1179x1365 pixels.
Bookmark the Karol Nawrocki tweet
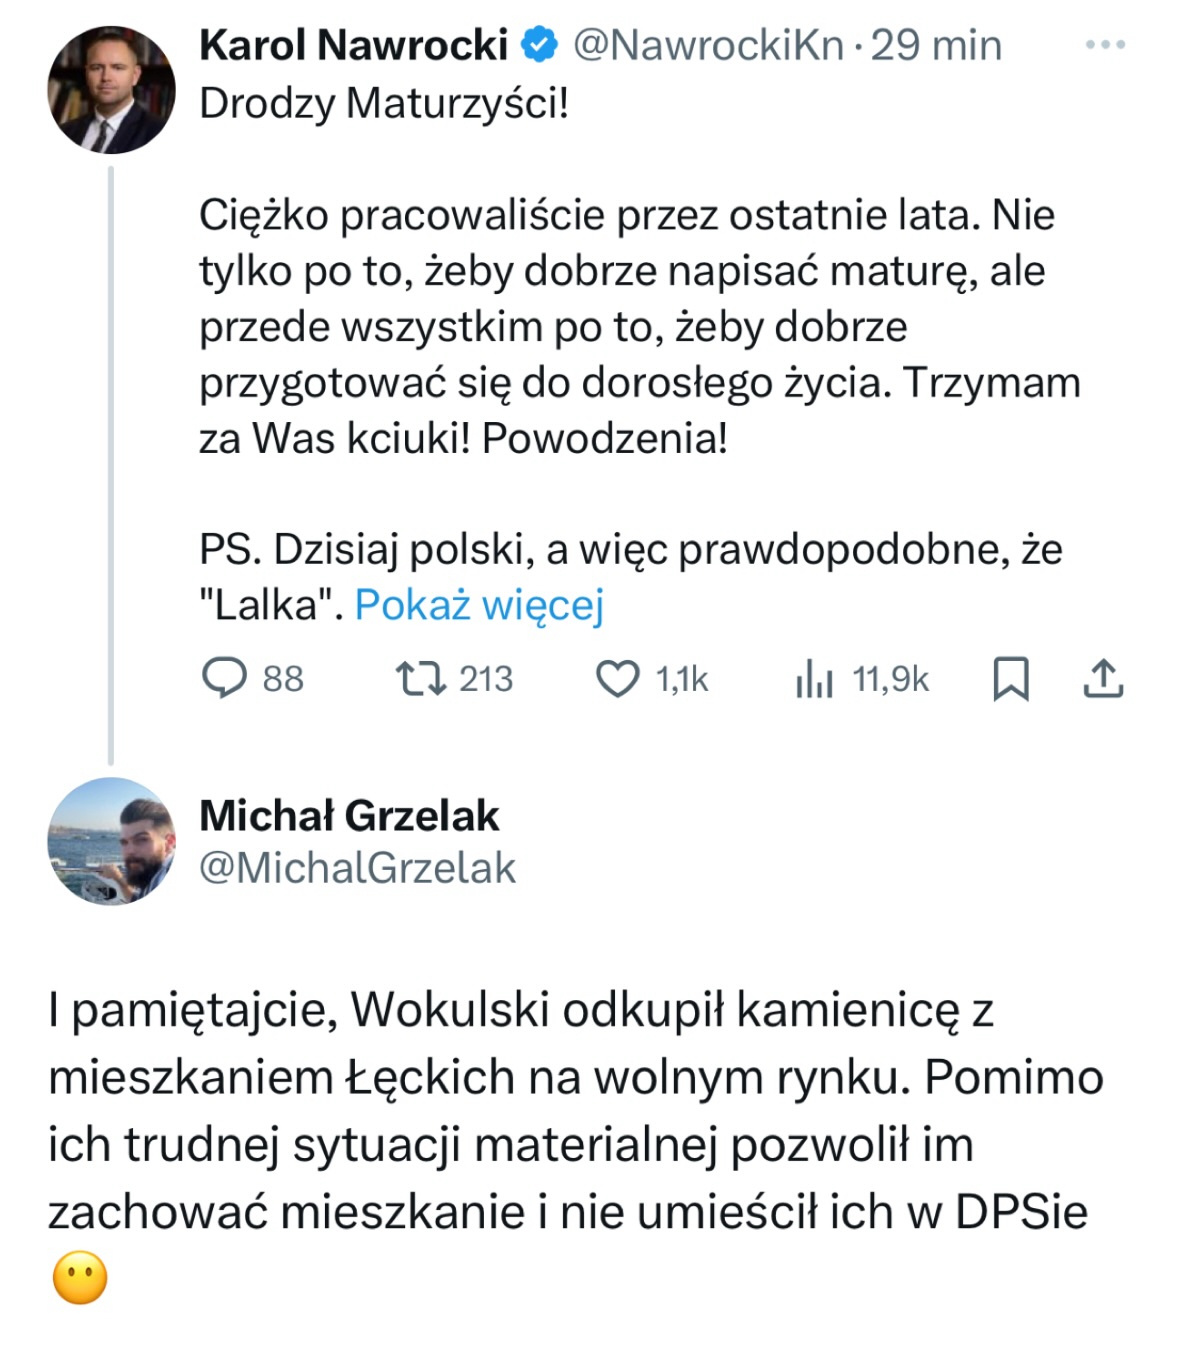(1010, 680)
